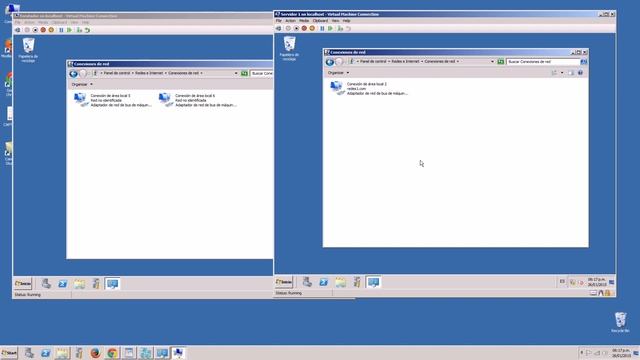This screenshot has height=360, width=640.
Task: Open PowerShell icon in Servidor 1 VM taskbar
Action: click(324, 282)
